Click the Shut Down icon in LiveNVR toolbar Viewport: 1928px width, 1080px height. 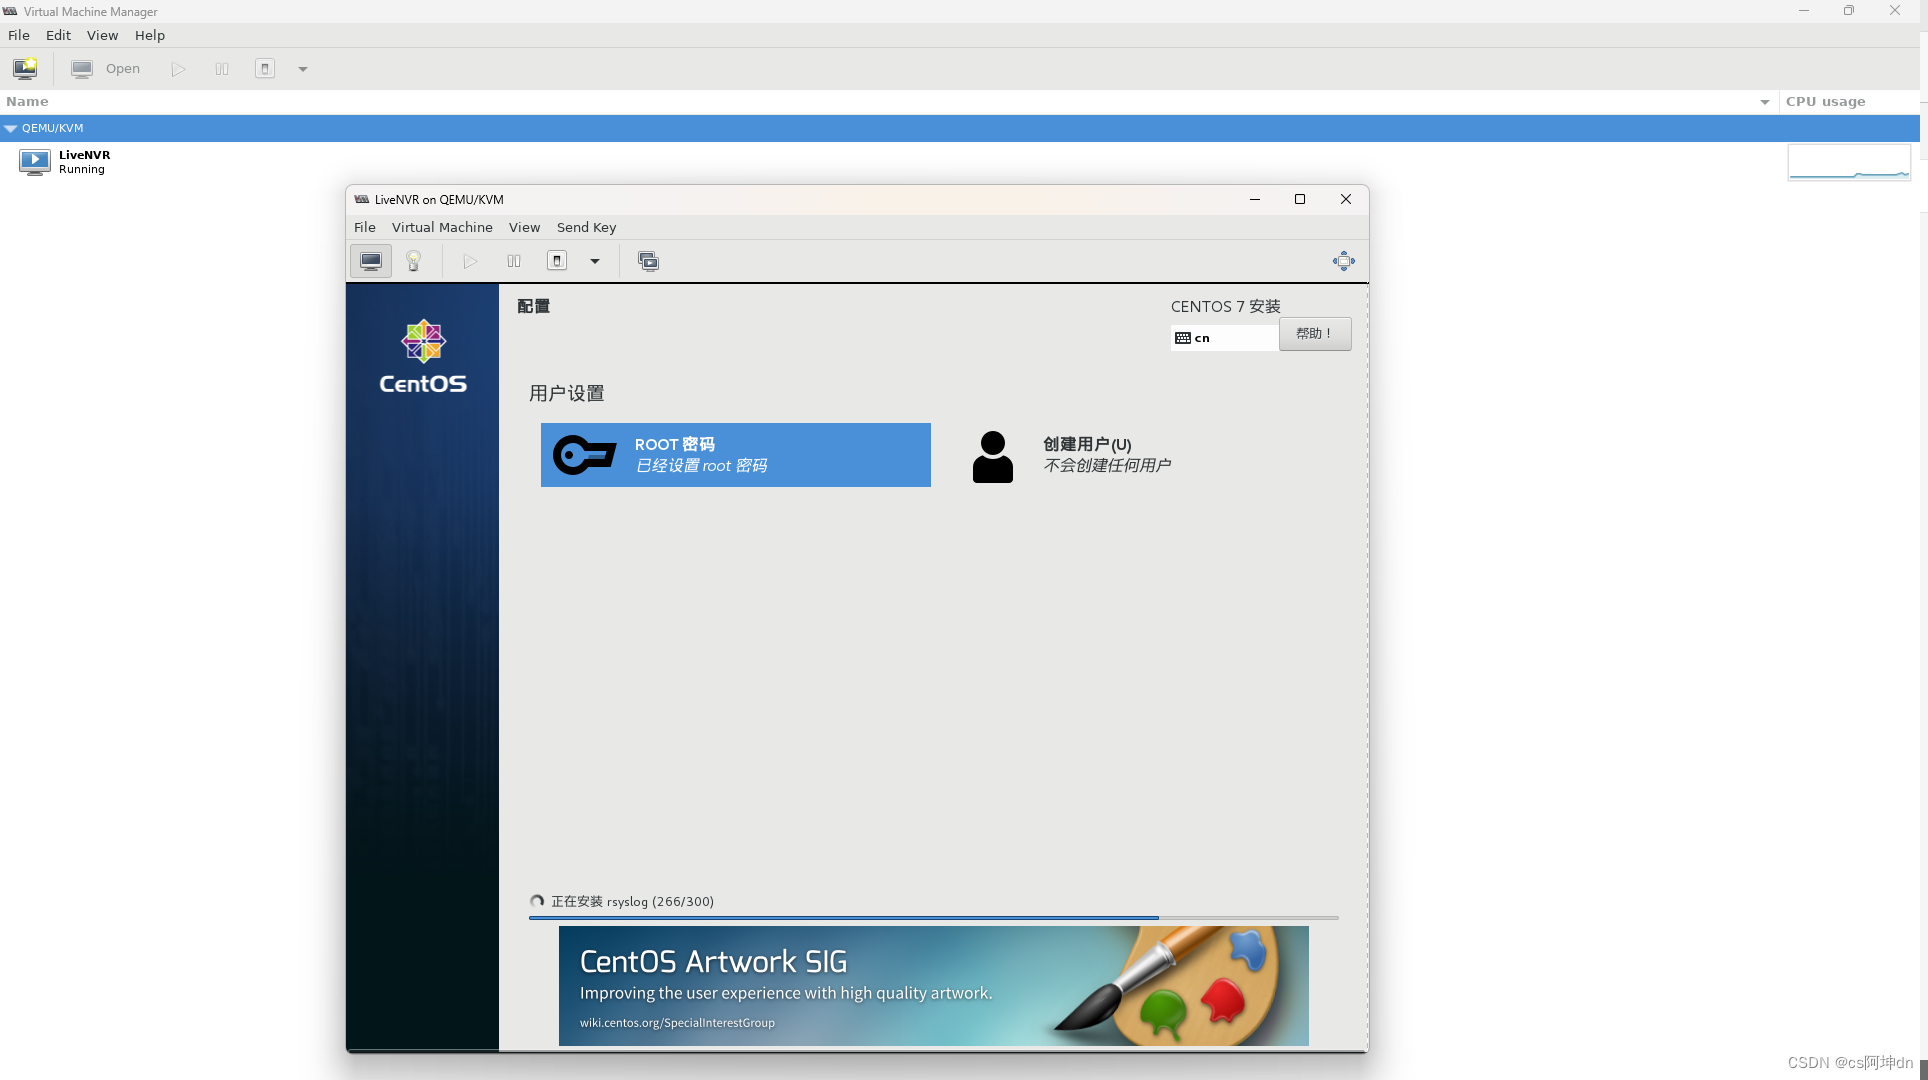(x=557, y=261)
